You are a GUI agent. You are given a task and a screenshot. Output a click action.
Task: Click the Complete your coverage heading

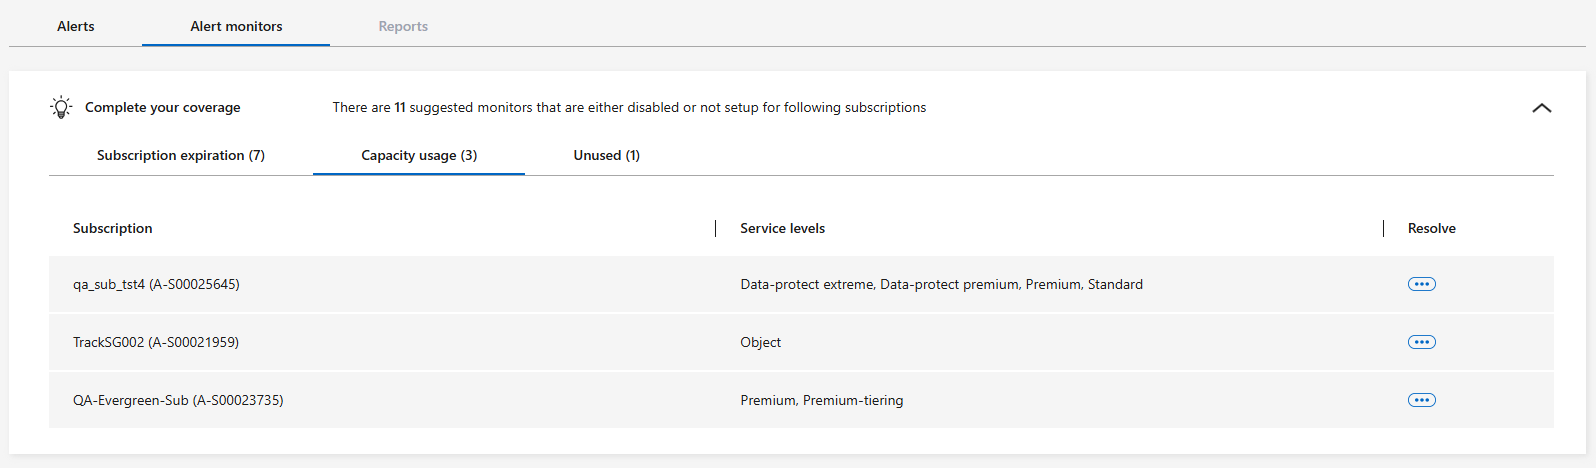tap(163, 107)
